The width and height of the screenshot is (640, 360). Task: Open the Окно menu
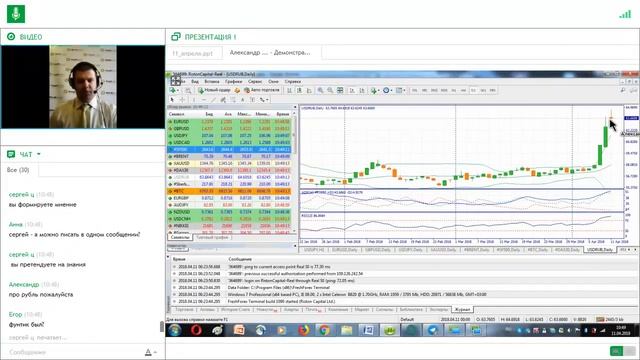point(273,82)
